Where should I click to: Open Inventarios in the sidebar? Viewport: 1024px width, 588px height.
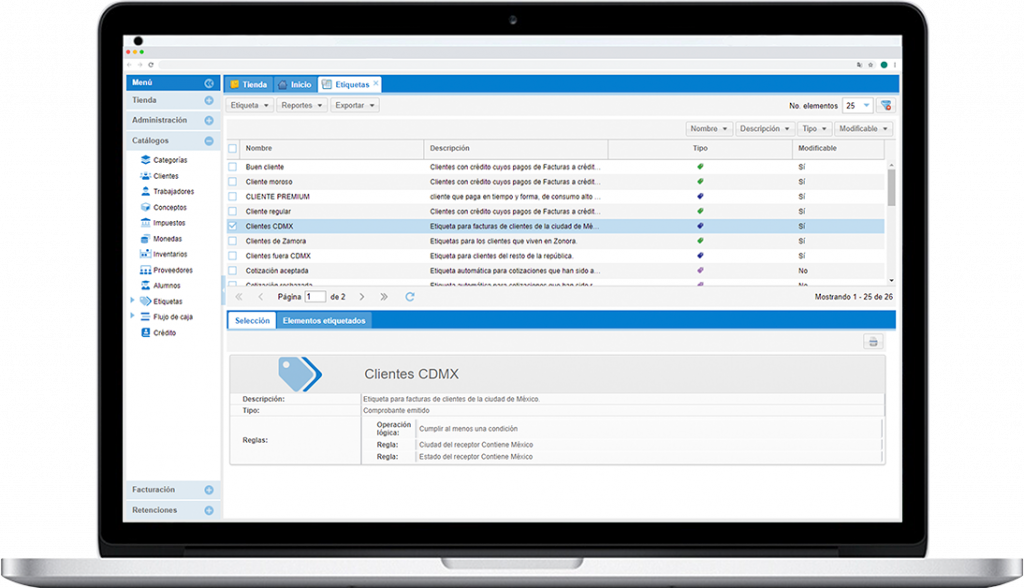(x=169, y=254)
